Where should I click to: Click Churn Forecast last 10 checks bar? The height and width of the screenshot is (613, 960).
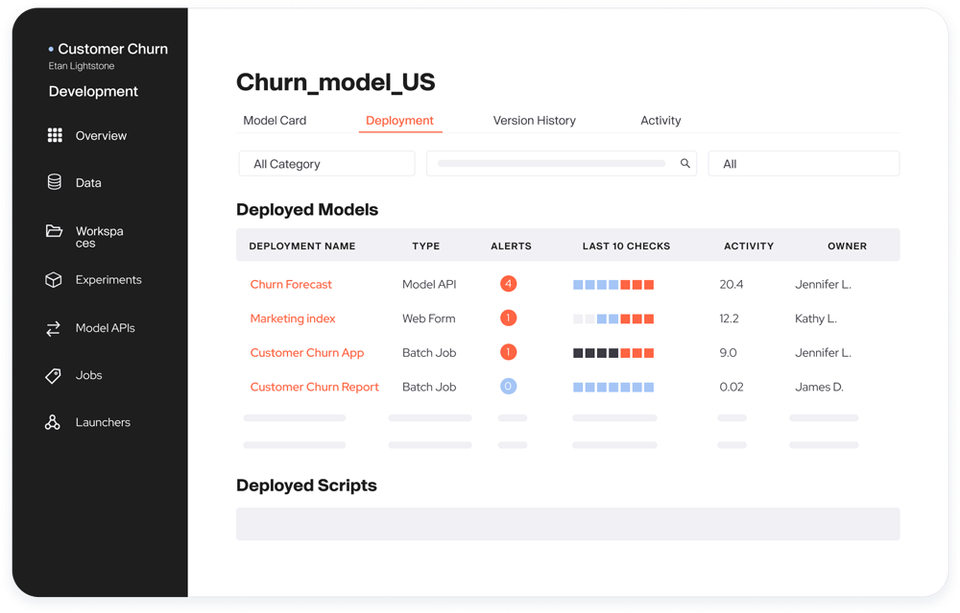click(613, 285)
